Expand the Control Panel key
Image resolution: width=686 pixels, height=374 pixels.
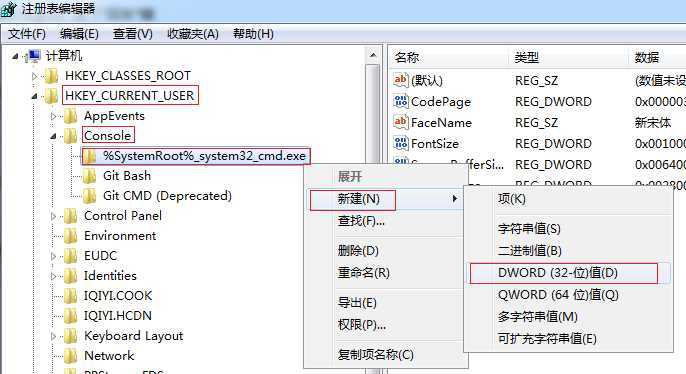coord(53,216)
